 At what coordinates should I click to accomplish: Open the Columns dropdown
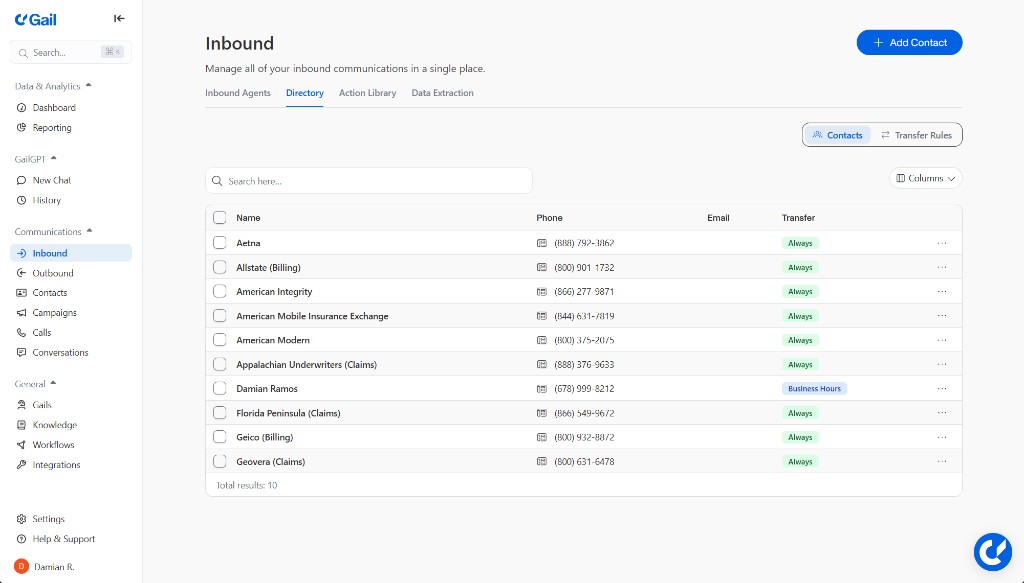pyautogui.click(x=925, y=178)
